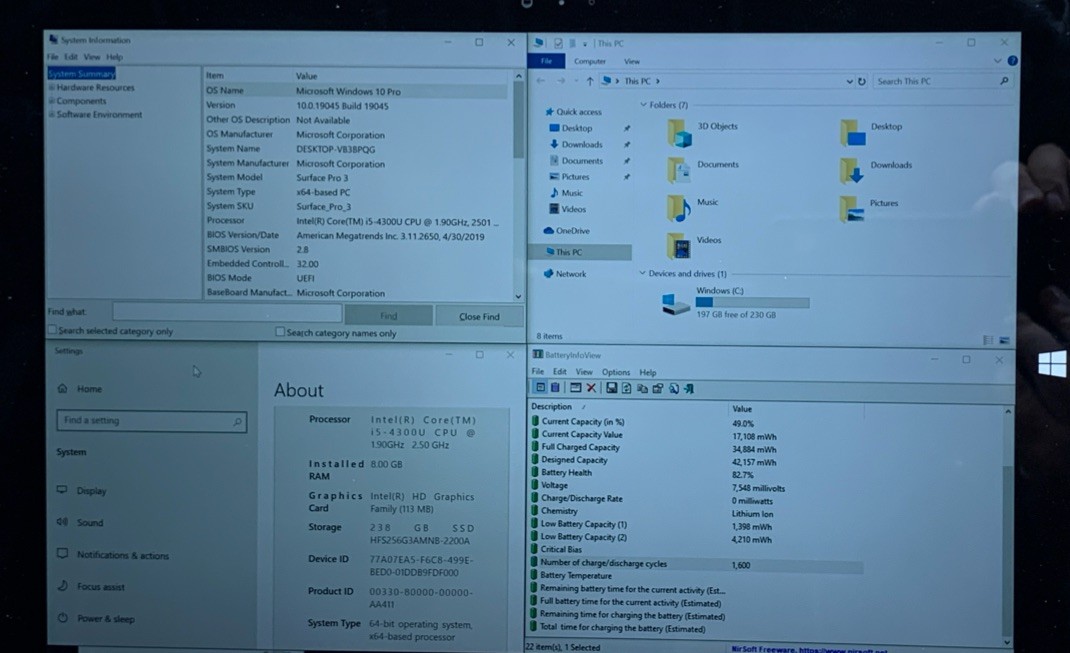Expand Software Environment tree node
Viewport: 1070px width, 653px height.
[x=51, y=114]
